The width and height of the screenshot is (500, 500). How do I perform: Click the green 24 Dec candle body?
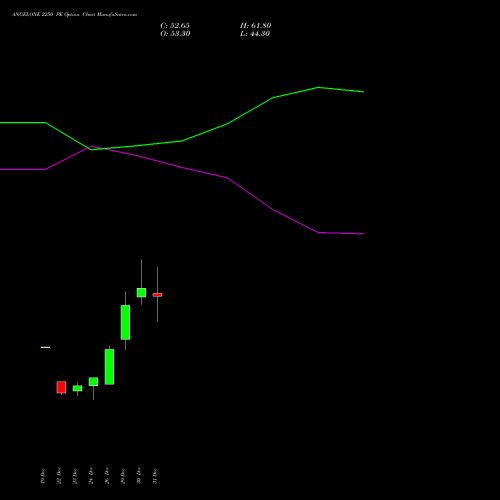(93, 382)
